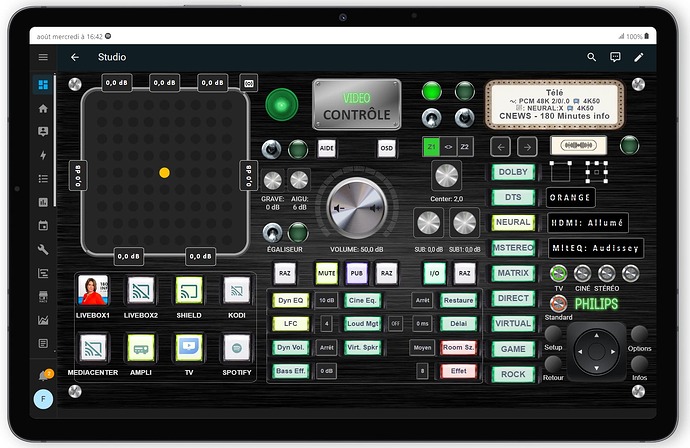Click the LIVEBOX1 channel thumbnail
The width and height of the screenshot is (690, 448).
pos(93,290)
